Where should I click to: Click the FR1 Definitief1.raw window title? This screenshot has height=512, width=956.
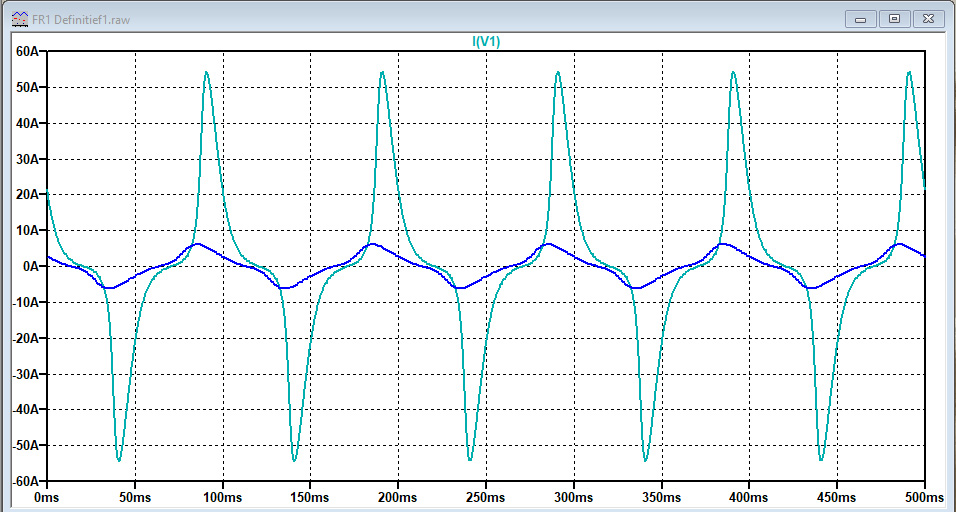(x=81, y=20)
